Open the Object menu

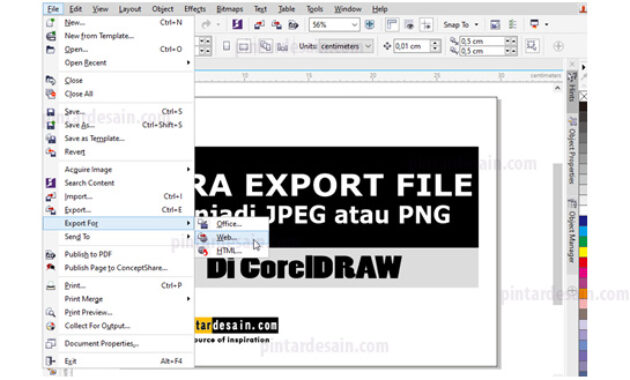[162, 9]
